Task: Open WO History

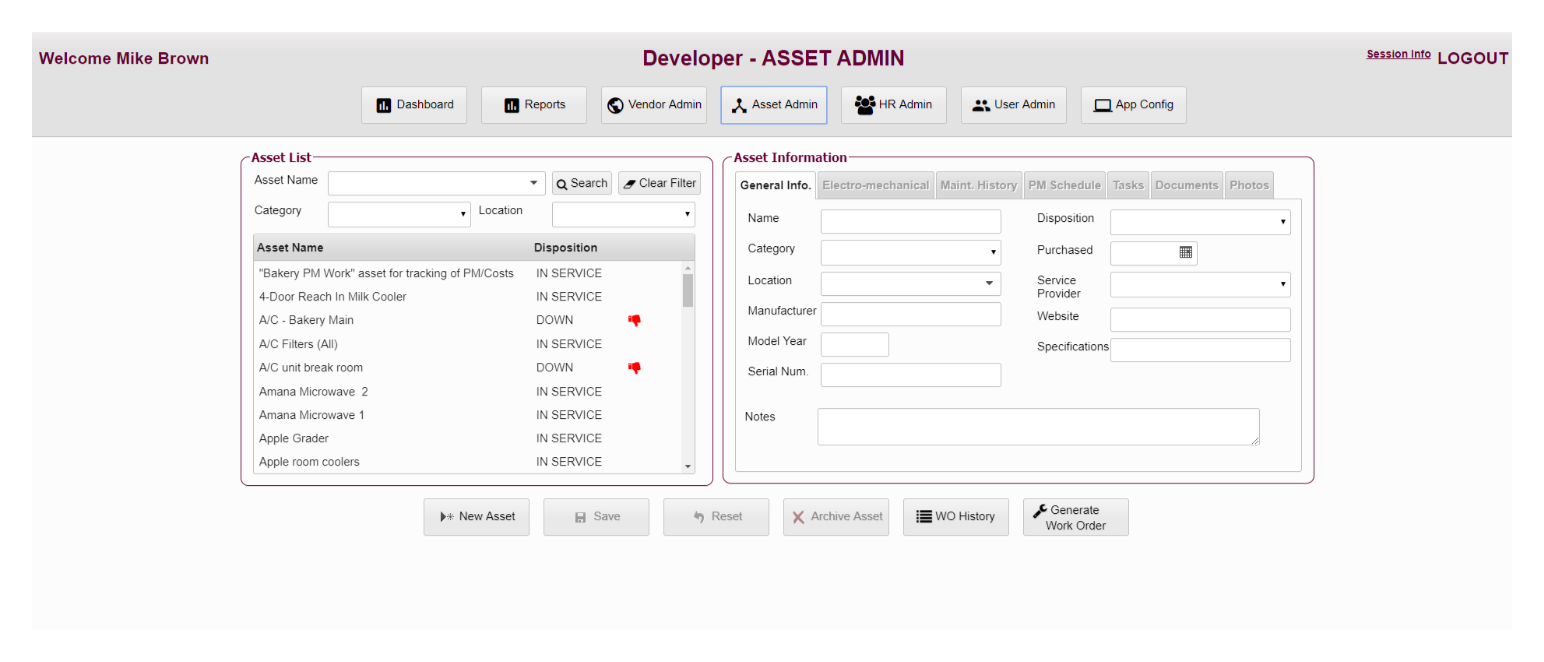Action: (x=956, y=517)
